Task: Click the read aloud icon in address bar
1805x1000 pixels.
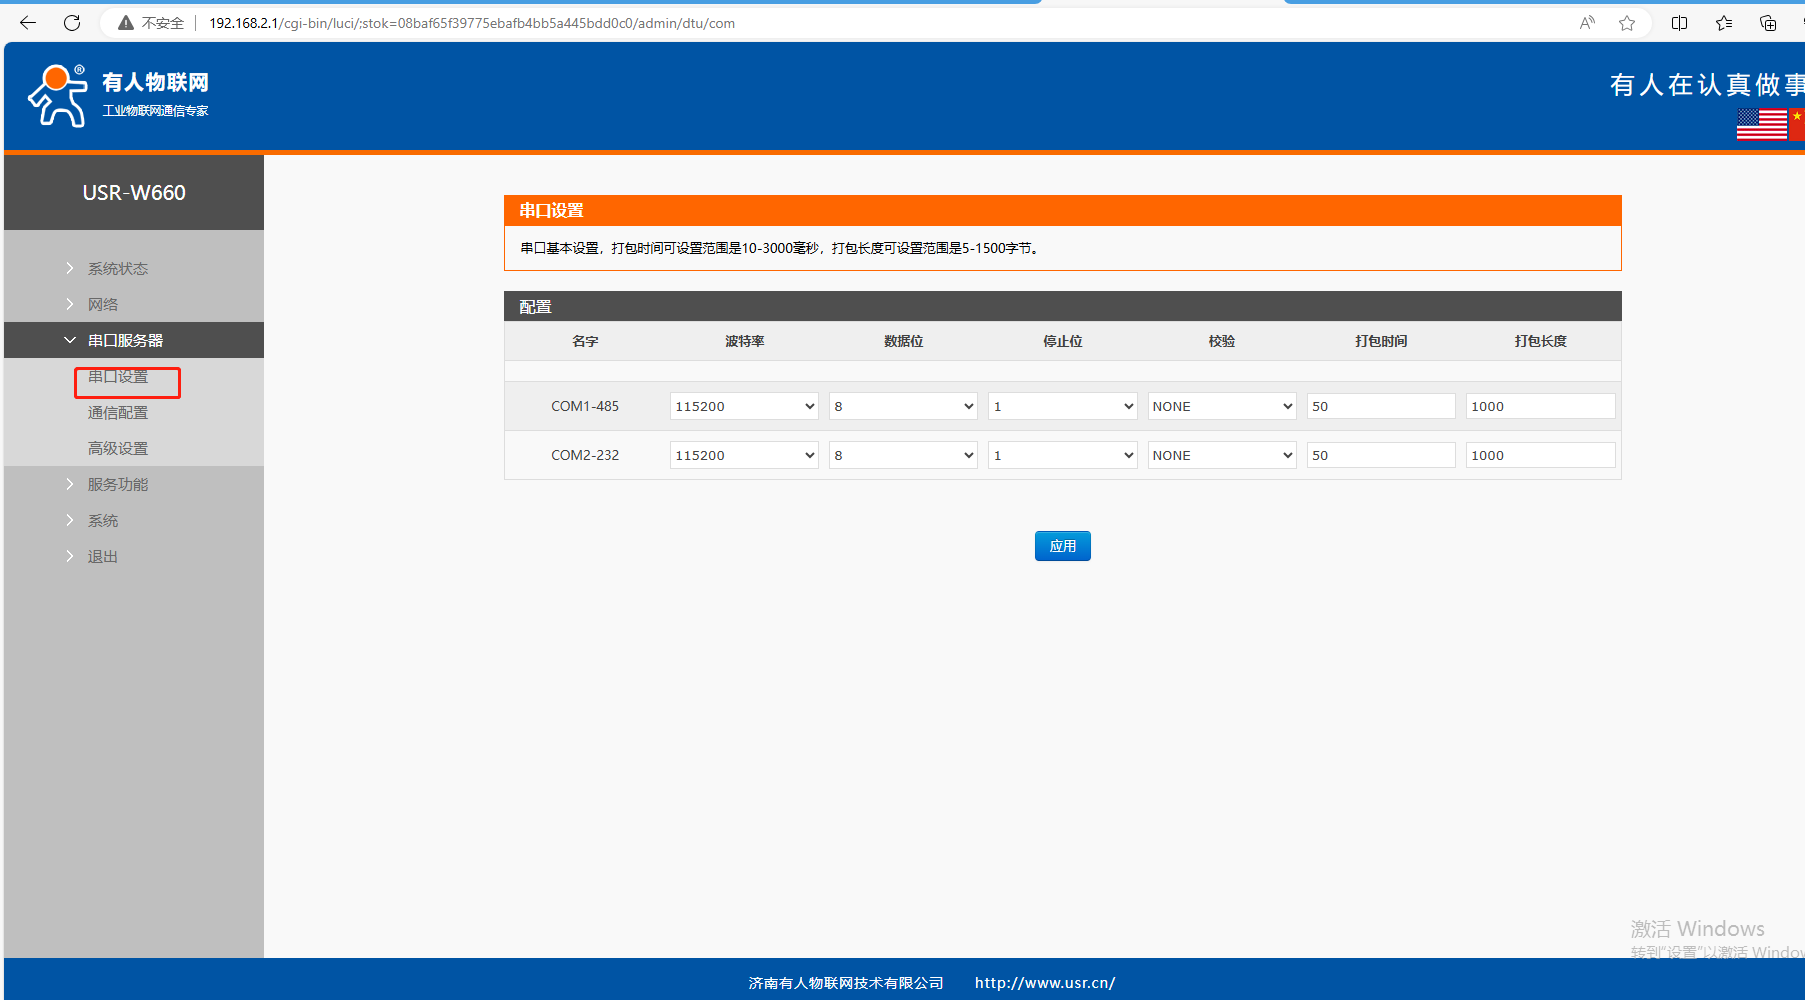Action: tap(1587, 23)
